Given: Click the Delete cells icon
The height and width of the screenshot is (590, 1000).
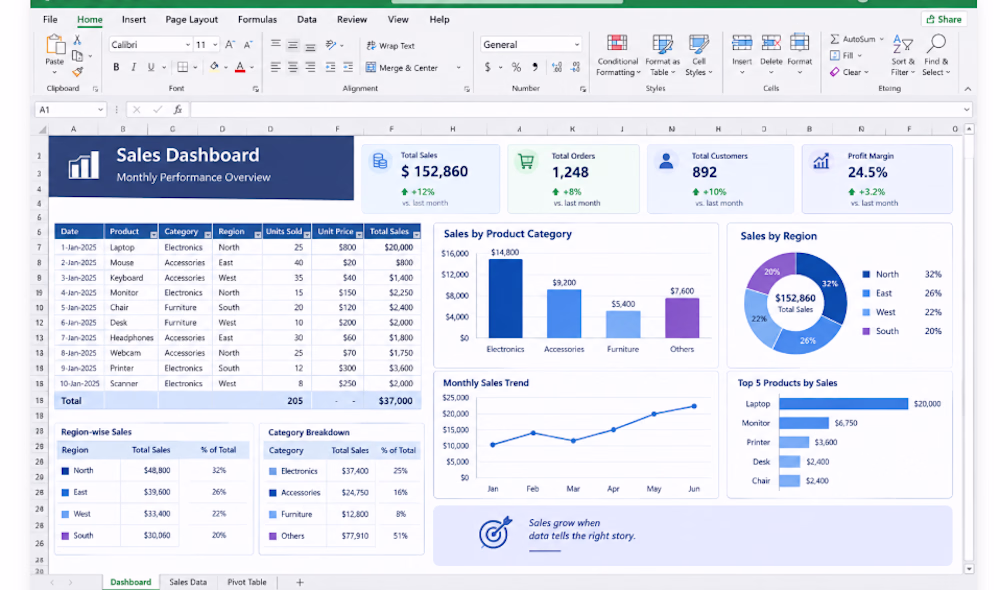Looking at the screenshot, I should [771, 43].
